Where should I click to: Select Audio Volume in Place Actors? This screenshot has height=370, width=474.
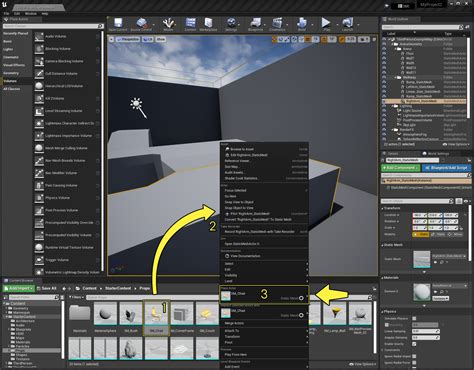coord(67,36)
